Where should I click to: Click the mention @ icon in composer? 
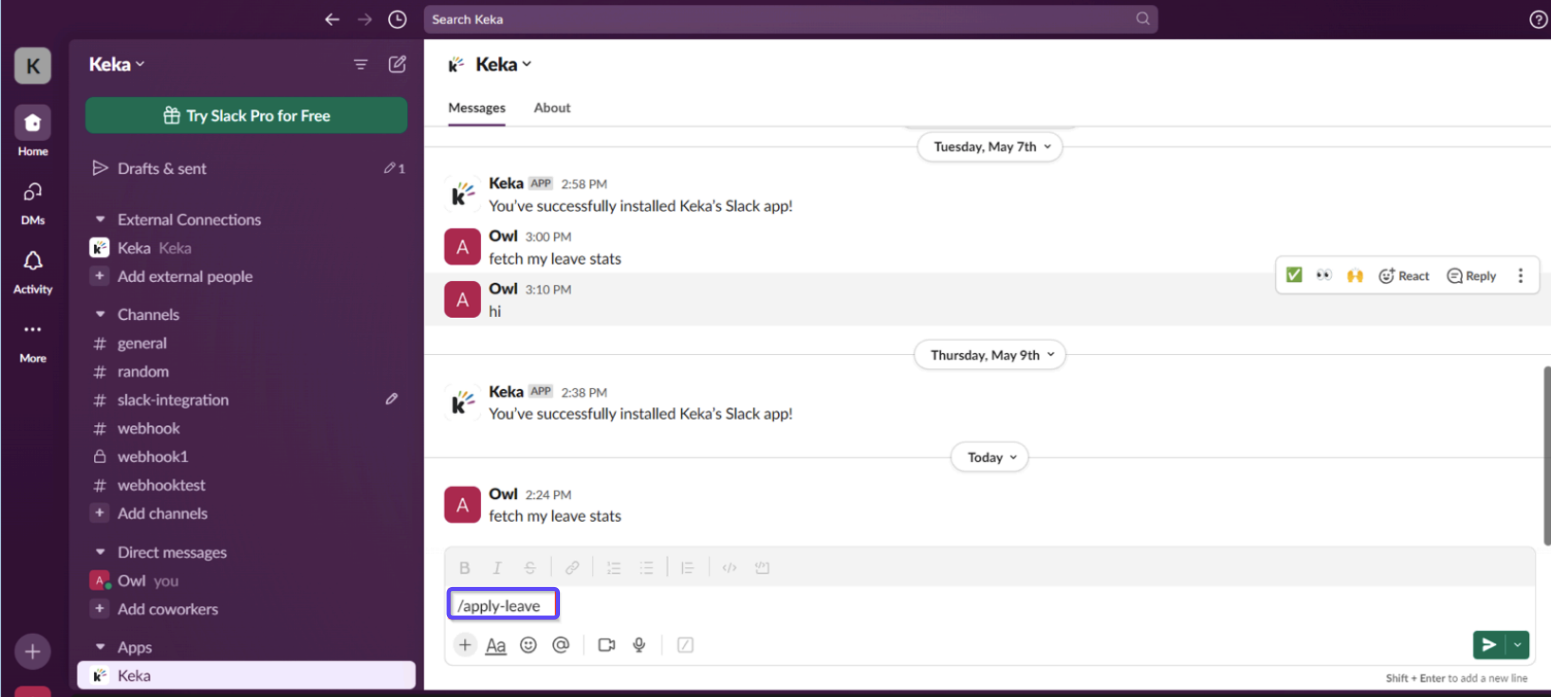point(561,645)
